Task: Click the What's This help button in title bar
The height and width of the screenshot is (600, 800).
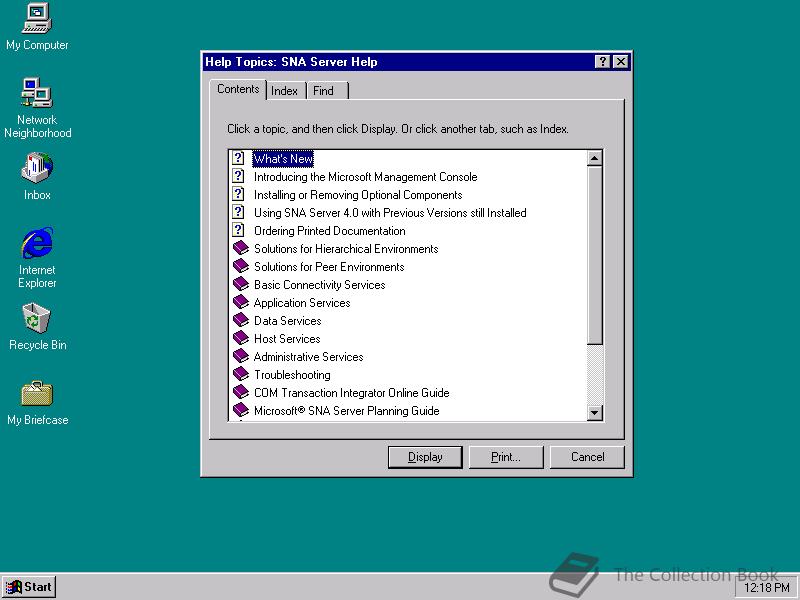Action: click(603, 62)
